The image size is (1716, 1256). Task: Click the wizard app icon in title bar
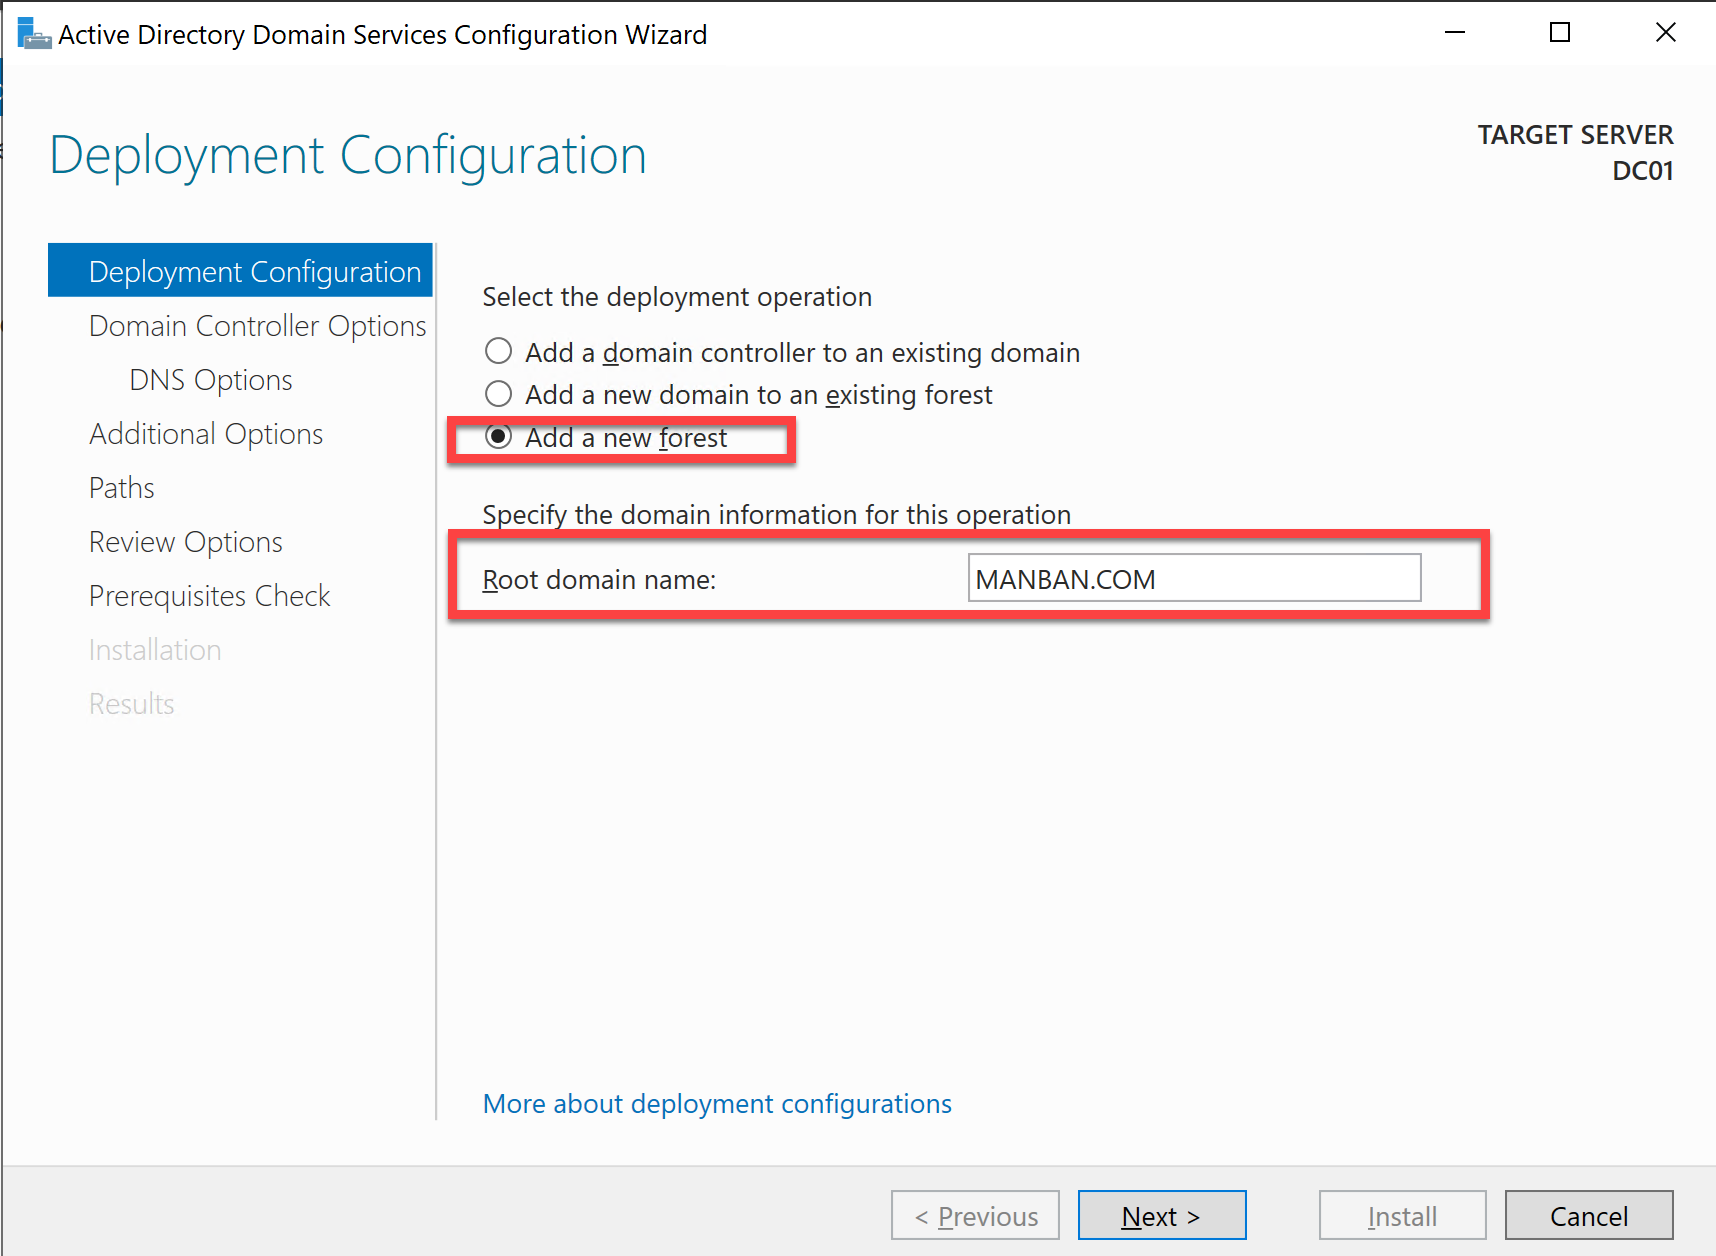tap(34, 34)
